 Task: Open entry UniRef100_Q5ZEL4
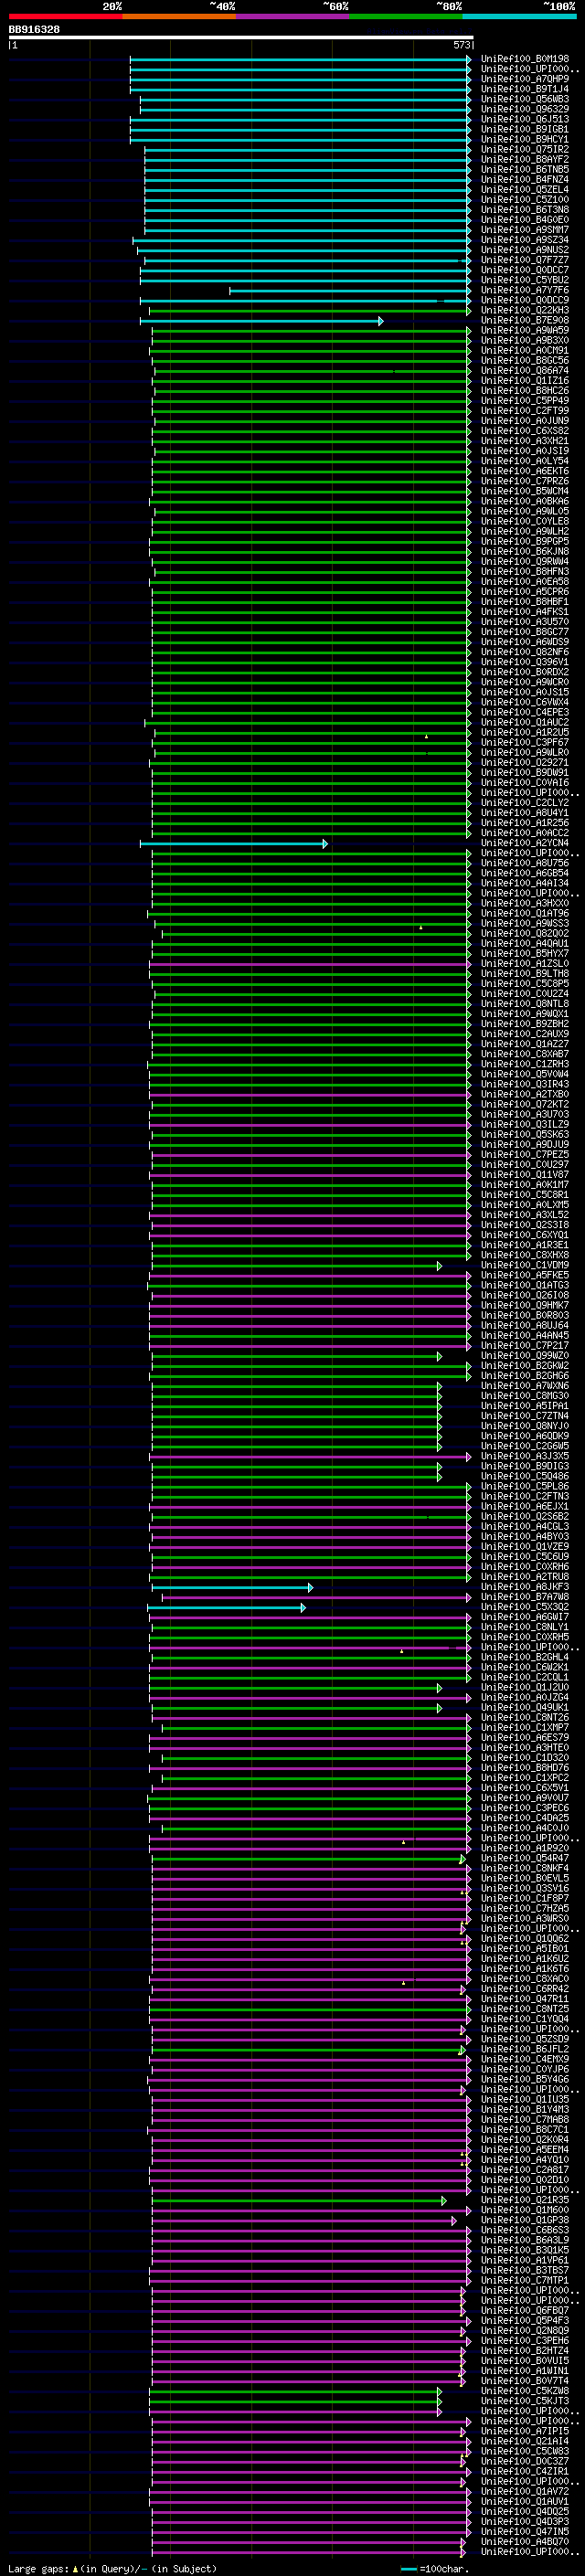pyautogui.click(x=525, y=190)
